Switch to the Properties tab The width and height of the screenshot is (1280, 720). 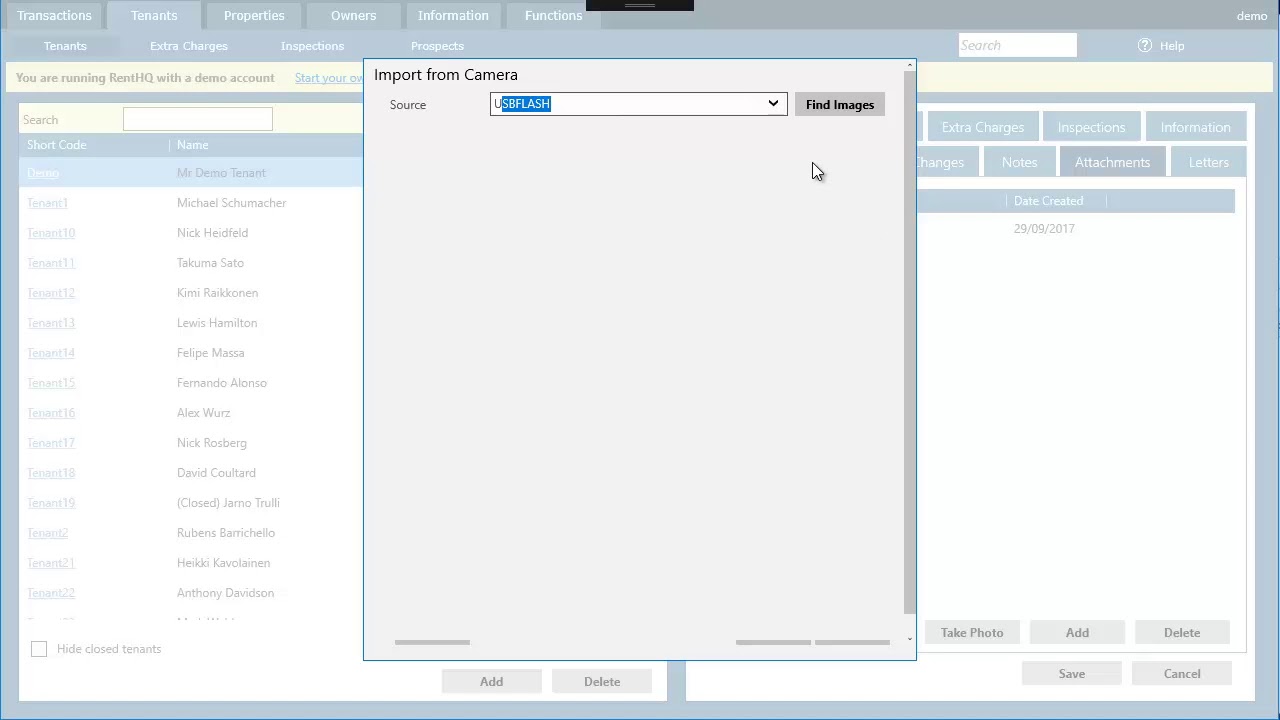point(254,16)
